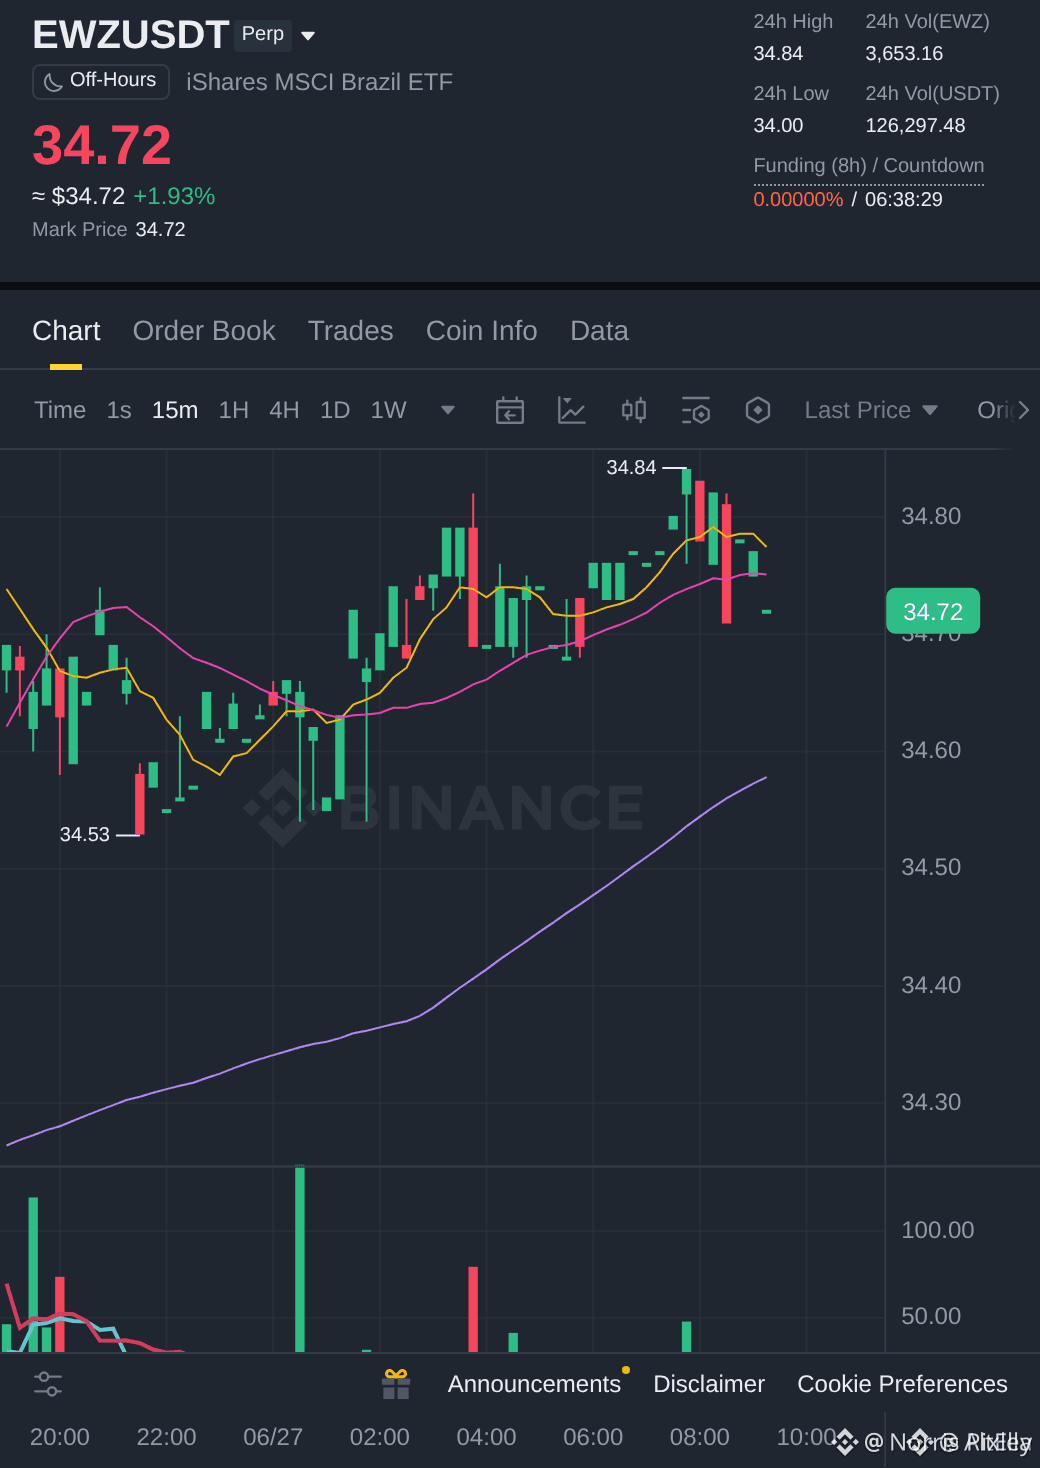Click the hexagon chart preferences icon
Image resolution: width=1040 pixels, height=1468 pixels.
758,410
